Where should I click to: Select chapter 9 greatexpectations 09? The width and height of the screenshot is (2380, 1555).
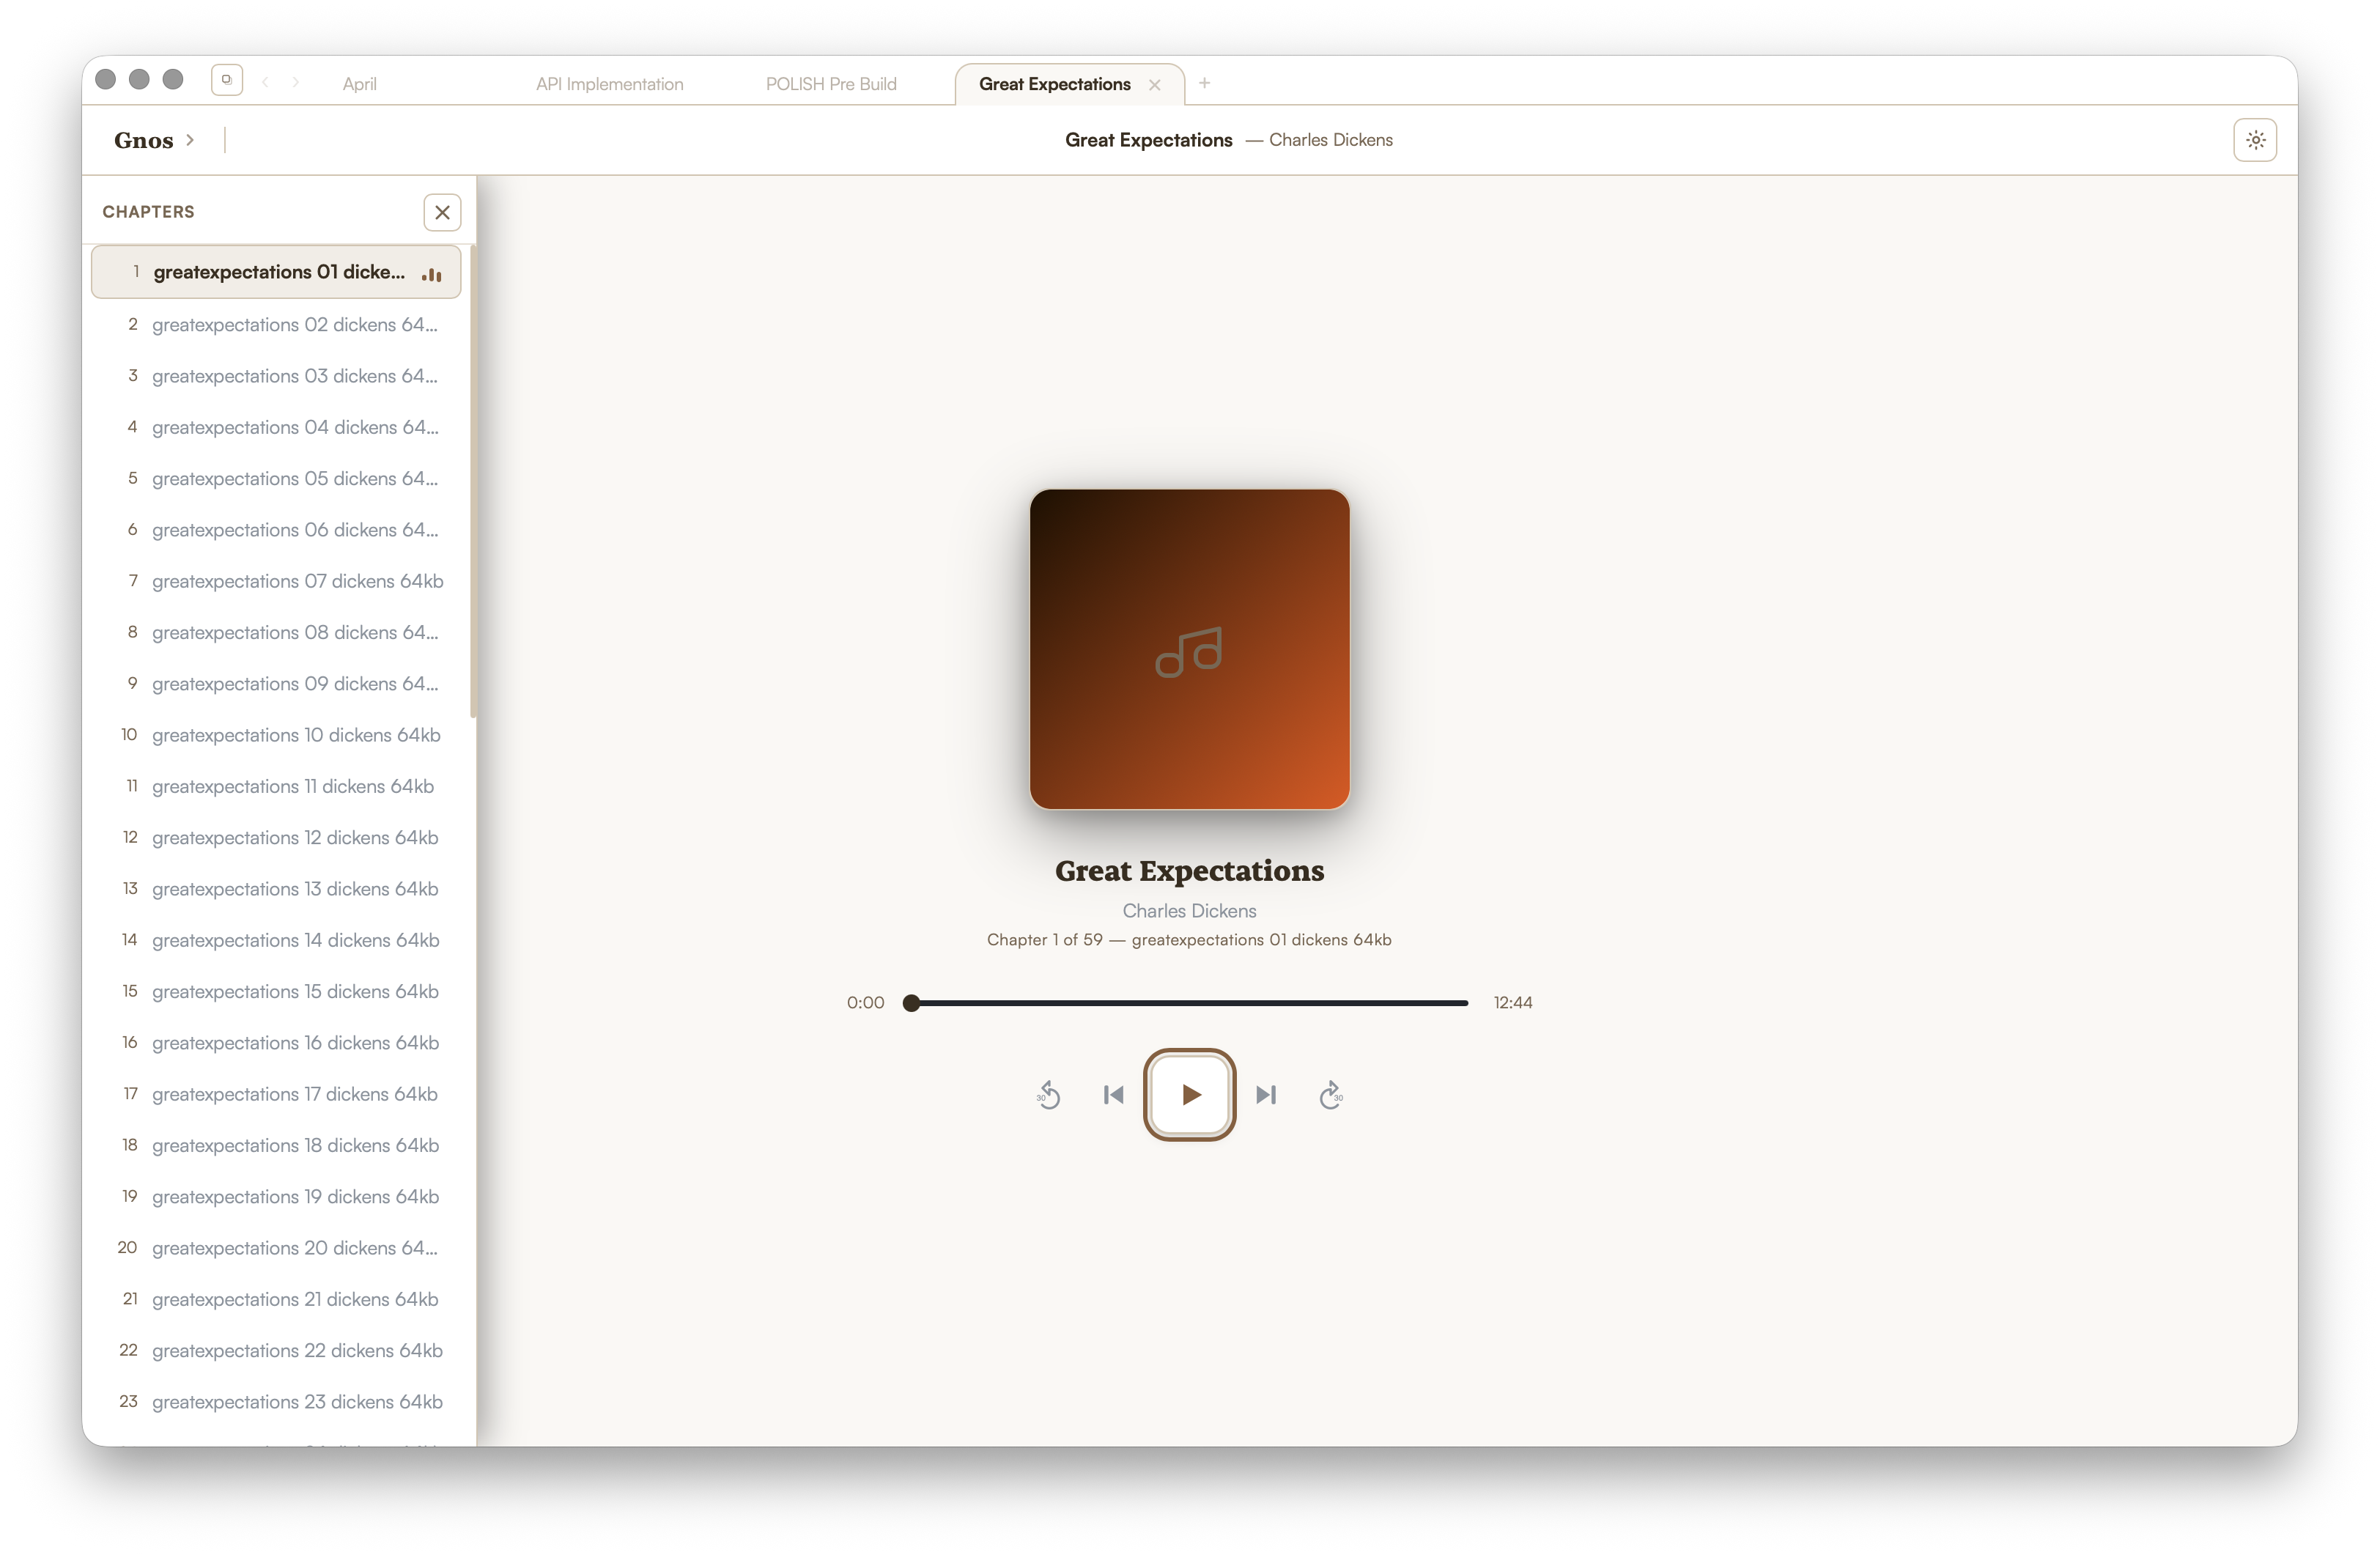coord(276,684)
